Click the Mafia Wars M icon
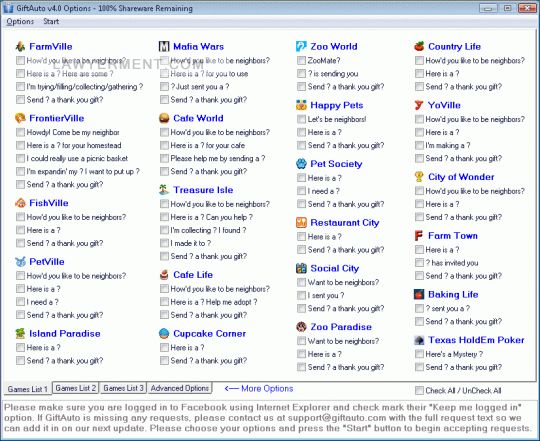 tap(164, 46)
